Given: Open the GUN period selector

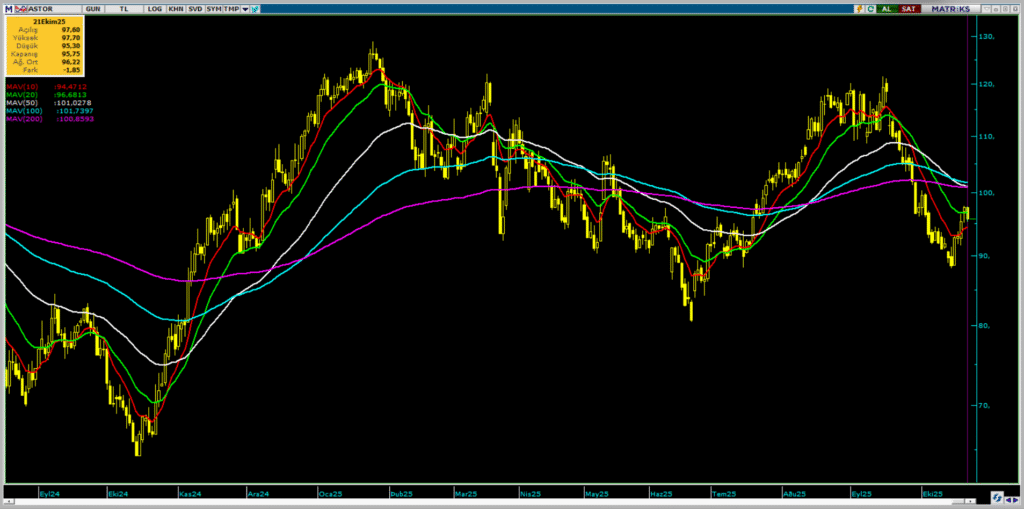Looking at the screenshot, I should pos(93,8).
